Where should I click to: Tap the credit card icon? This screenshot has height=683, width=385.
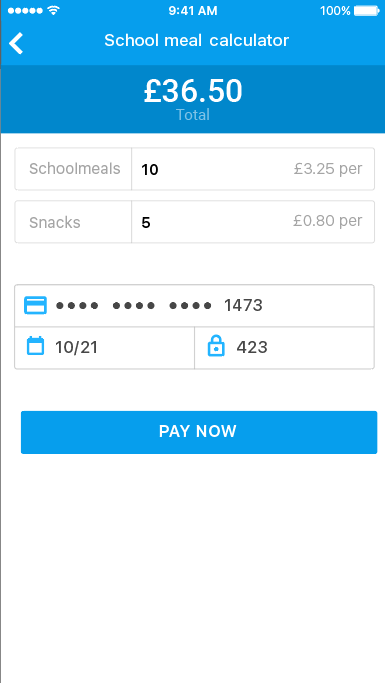pos(35,305)
